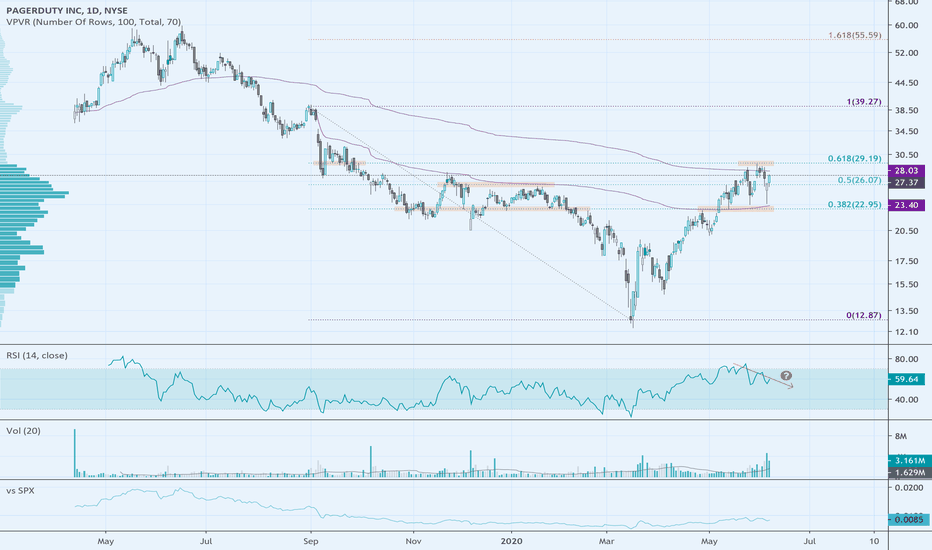This screenshot has height=550, width=932.
Task: Click the 44.50 price scale label
Action: 906,83
